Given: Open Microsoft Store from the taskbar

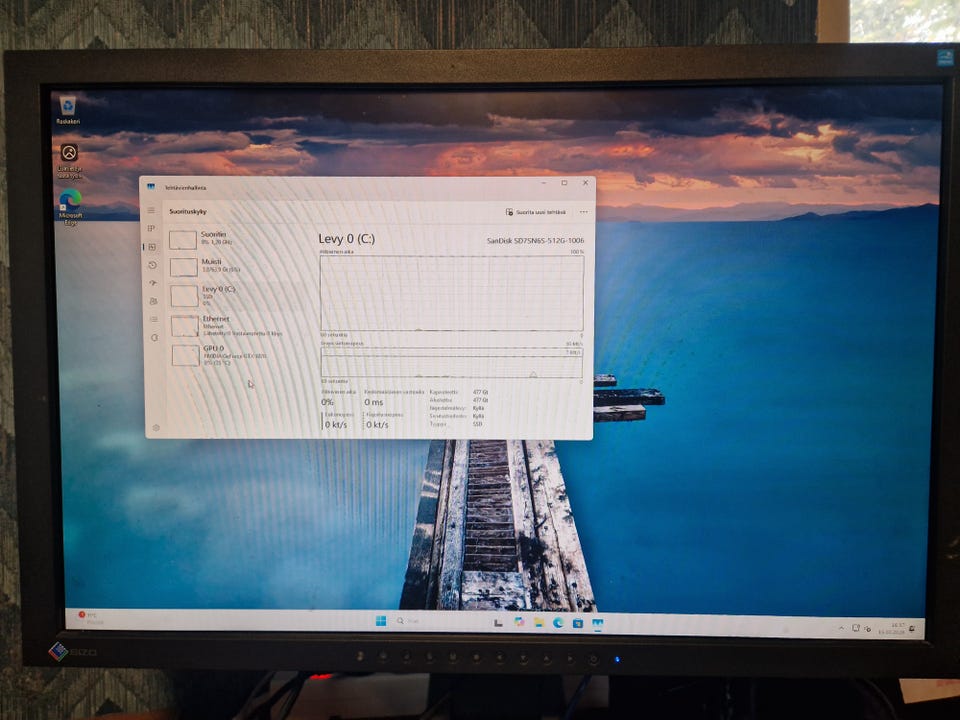Looking at the screenshot, I should pos(577,623).
